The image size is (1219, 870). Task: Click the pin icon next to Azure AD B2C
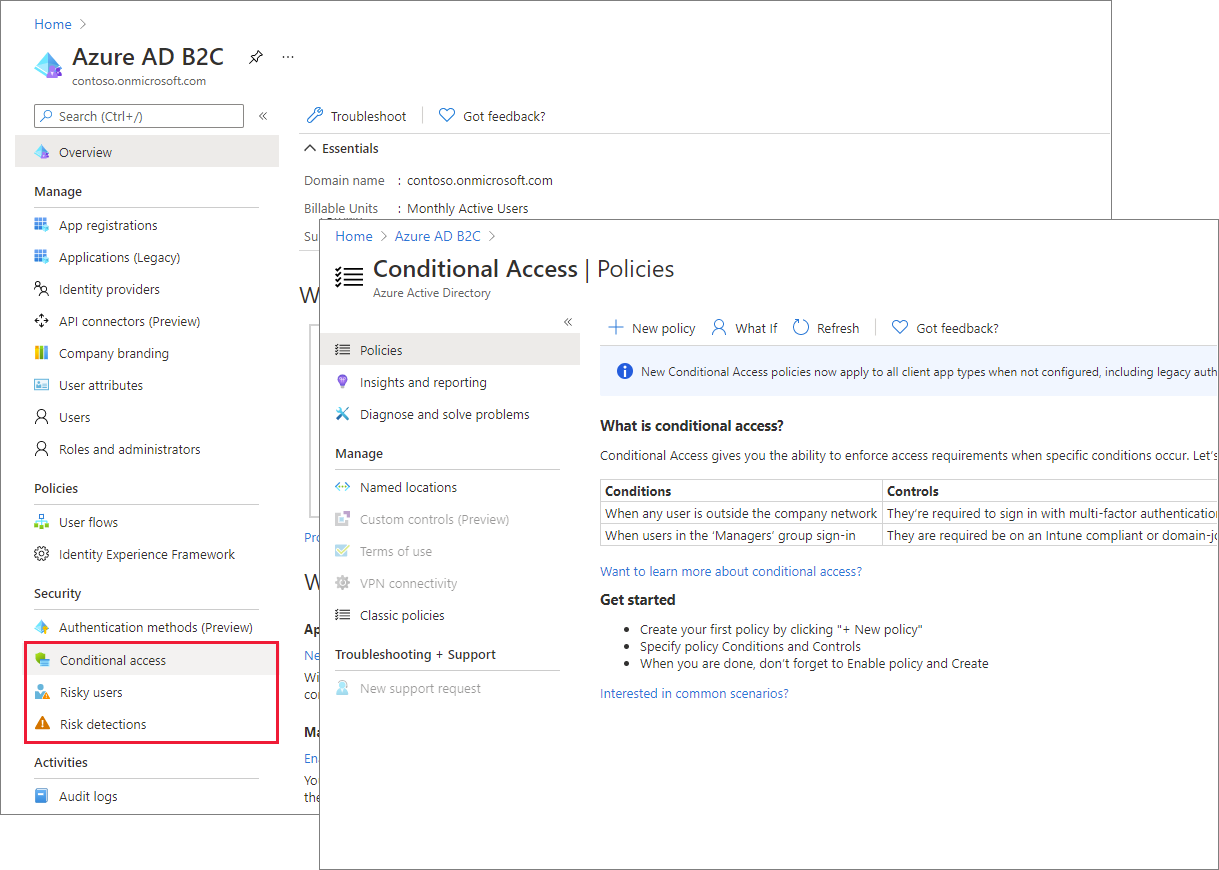(x=256, y=57)
